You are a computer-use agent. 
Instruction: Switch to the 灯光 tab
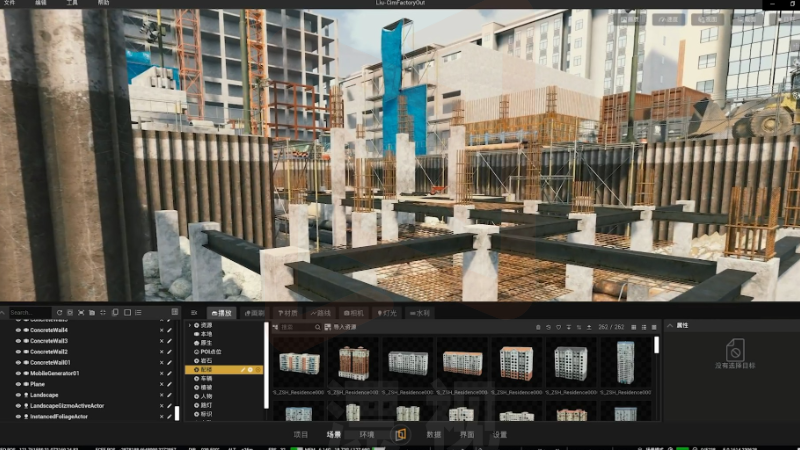point(385,313)
